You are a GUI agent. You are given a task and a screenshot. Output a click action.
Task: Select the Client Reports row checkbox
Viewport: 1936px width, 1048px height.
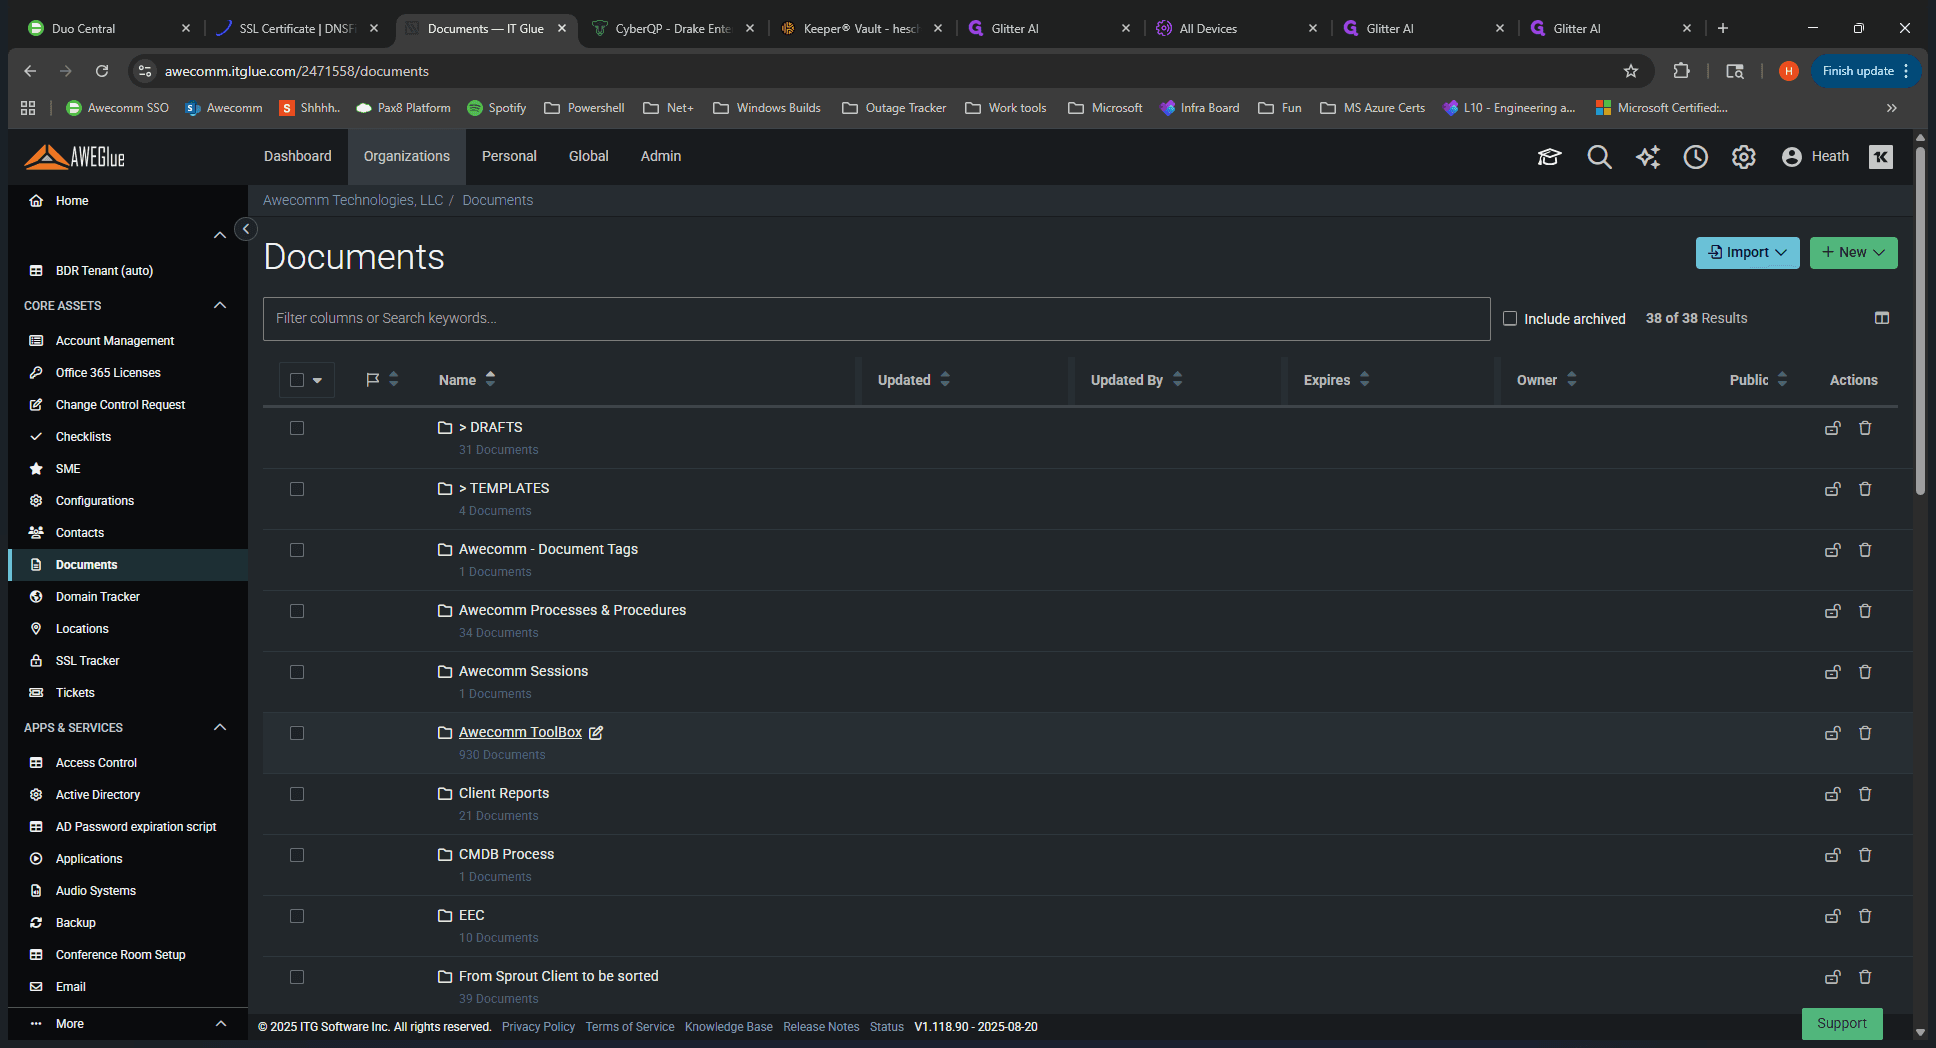(297, 794)
